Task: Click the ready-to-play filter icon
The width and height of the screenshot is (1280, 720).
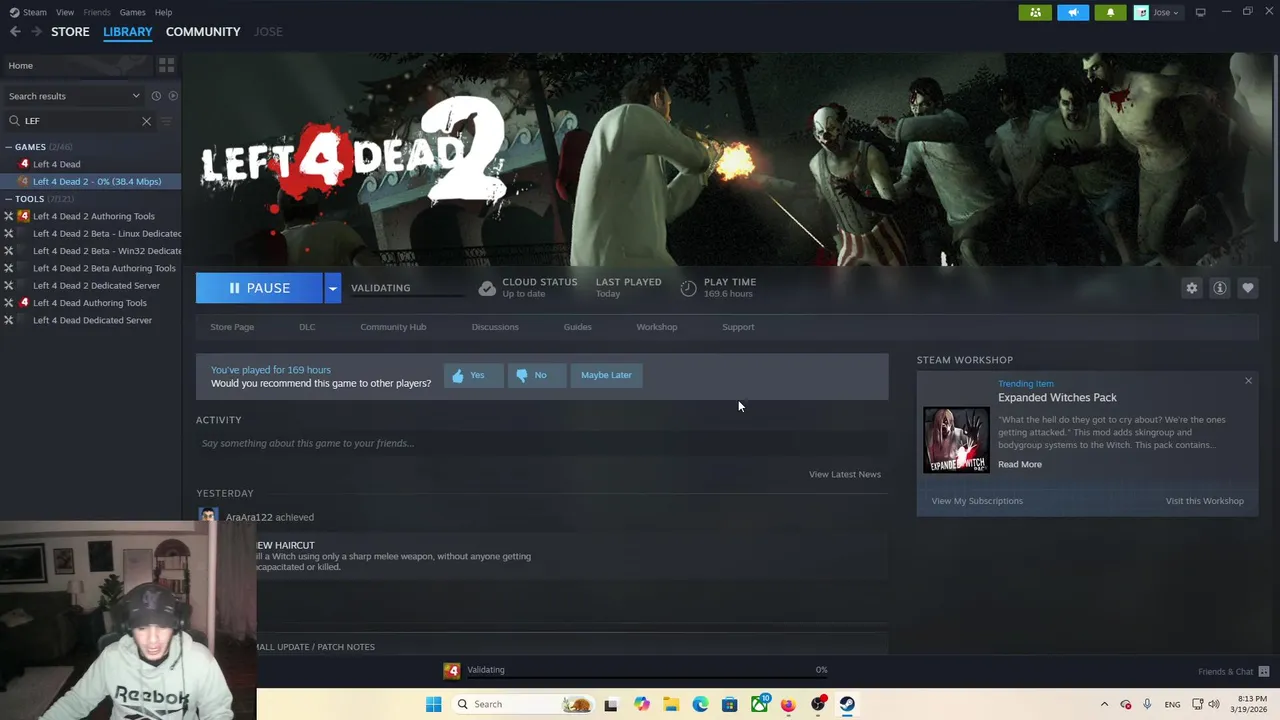Action: [x=173, y=96]
